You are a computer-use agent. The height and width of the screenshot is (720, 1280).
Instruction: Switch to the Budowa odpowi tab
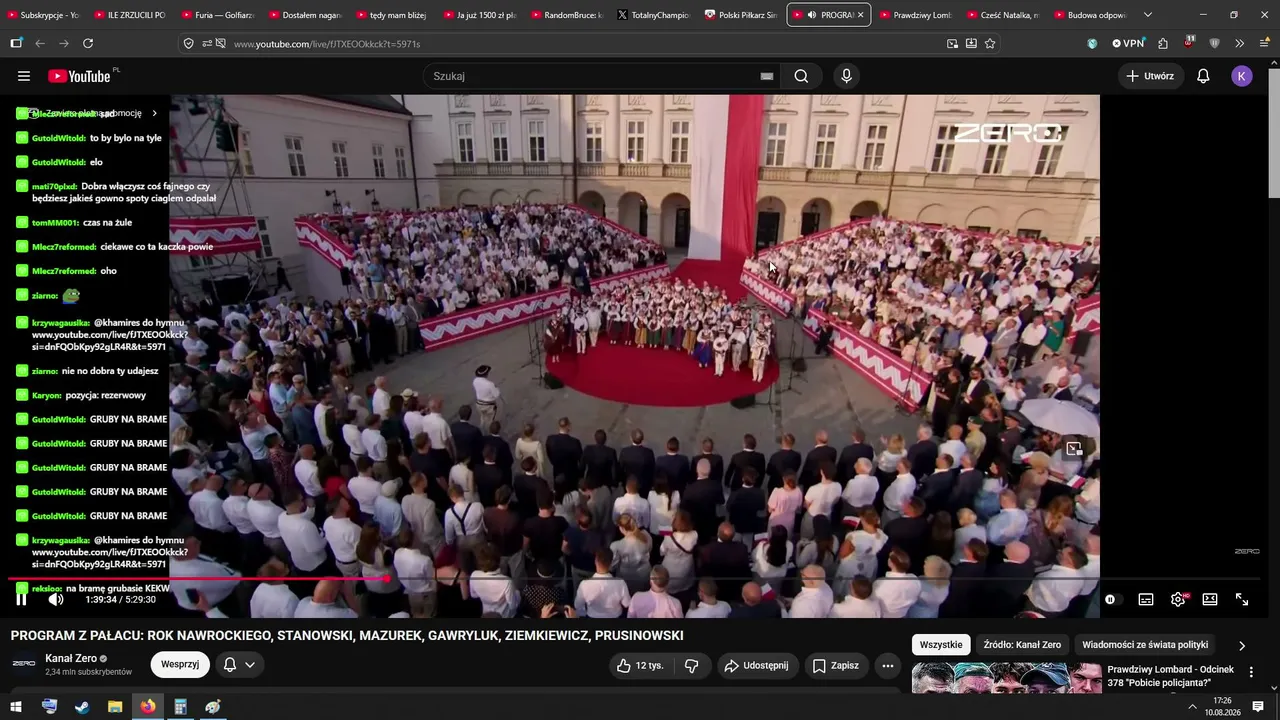tap(1091, 15)
